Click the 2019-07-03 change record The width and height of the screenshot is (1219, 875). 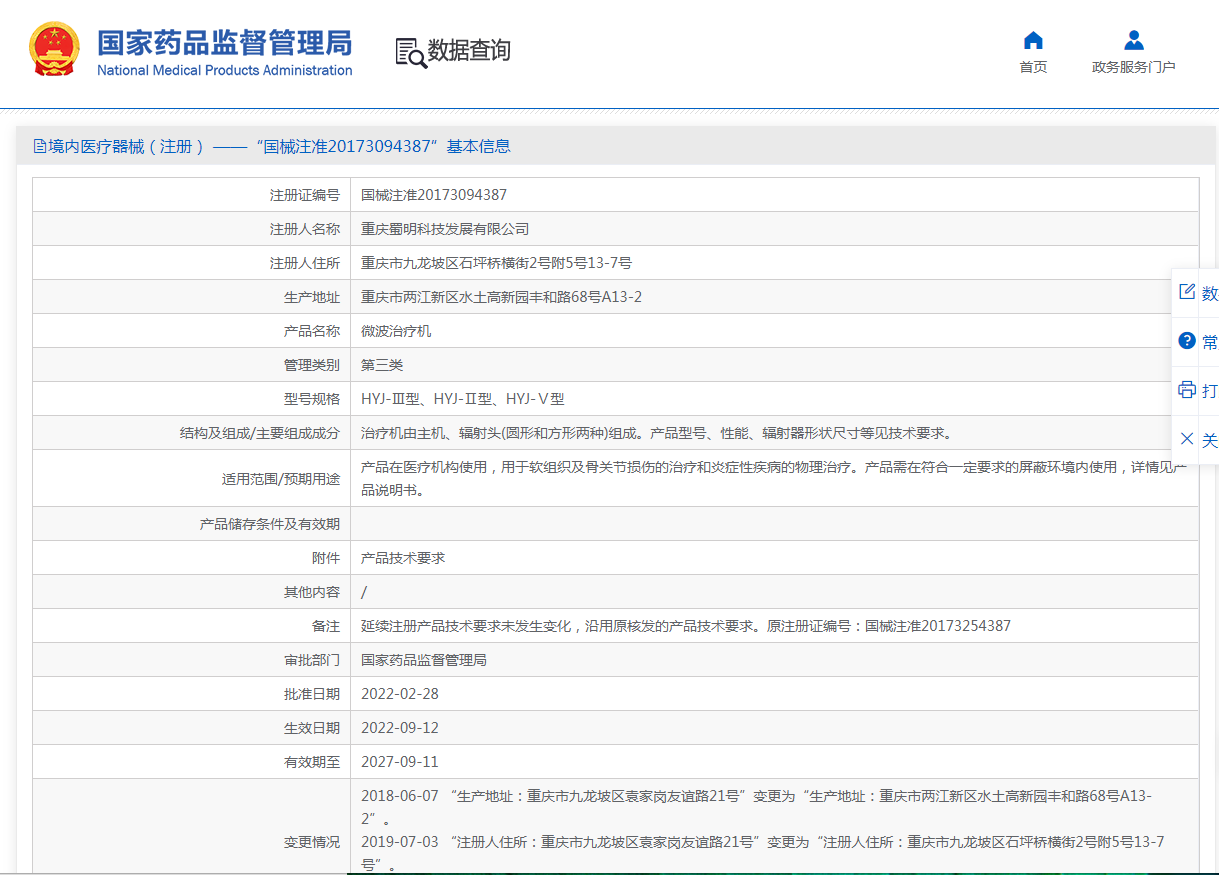point(763,852)
